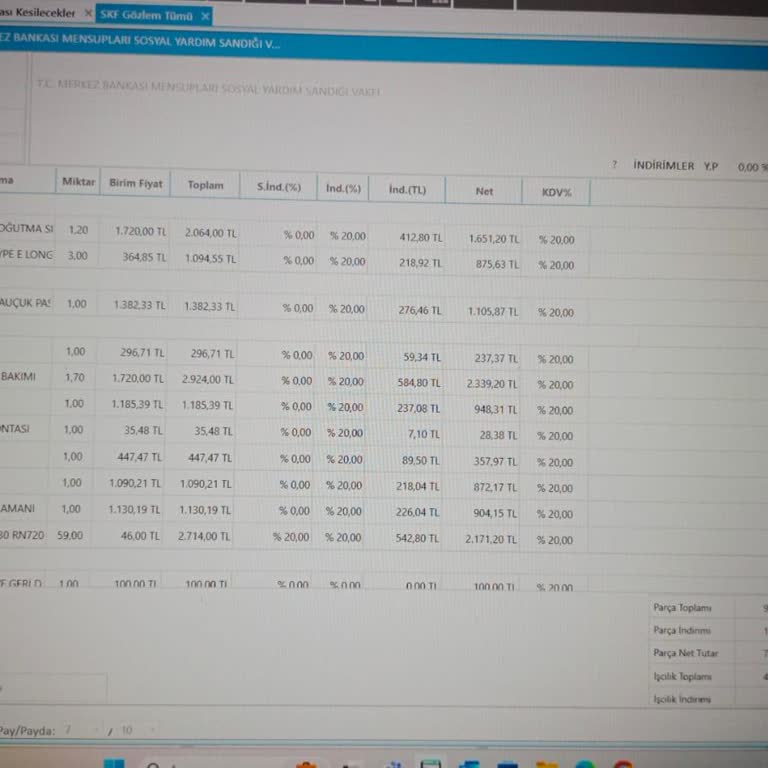Image resolution: width=768 pixels, height=768 pixels.
Task: Click the Parça Net Tutar summary label
Action: pos(685,653)
